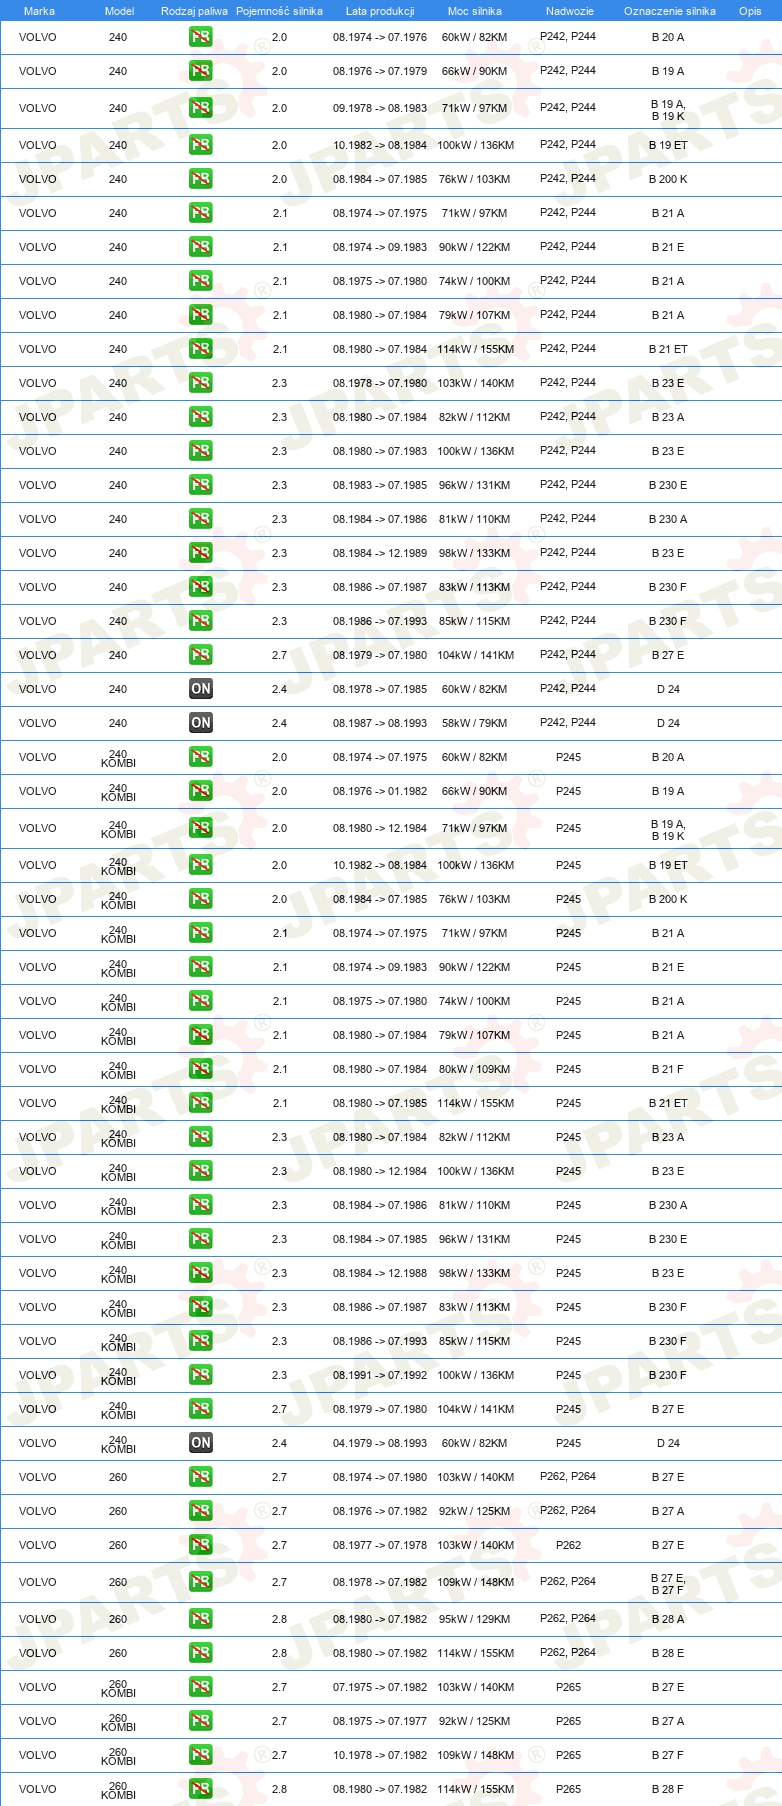The width and height of the screenshot is (782, 1806).
Task: Click petrol icon in 240 P242 B 200 K row
Action: click(x=201, y=179)
